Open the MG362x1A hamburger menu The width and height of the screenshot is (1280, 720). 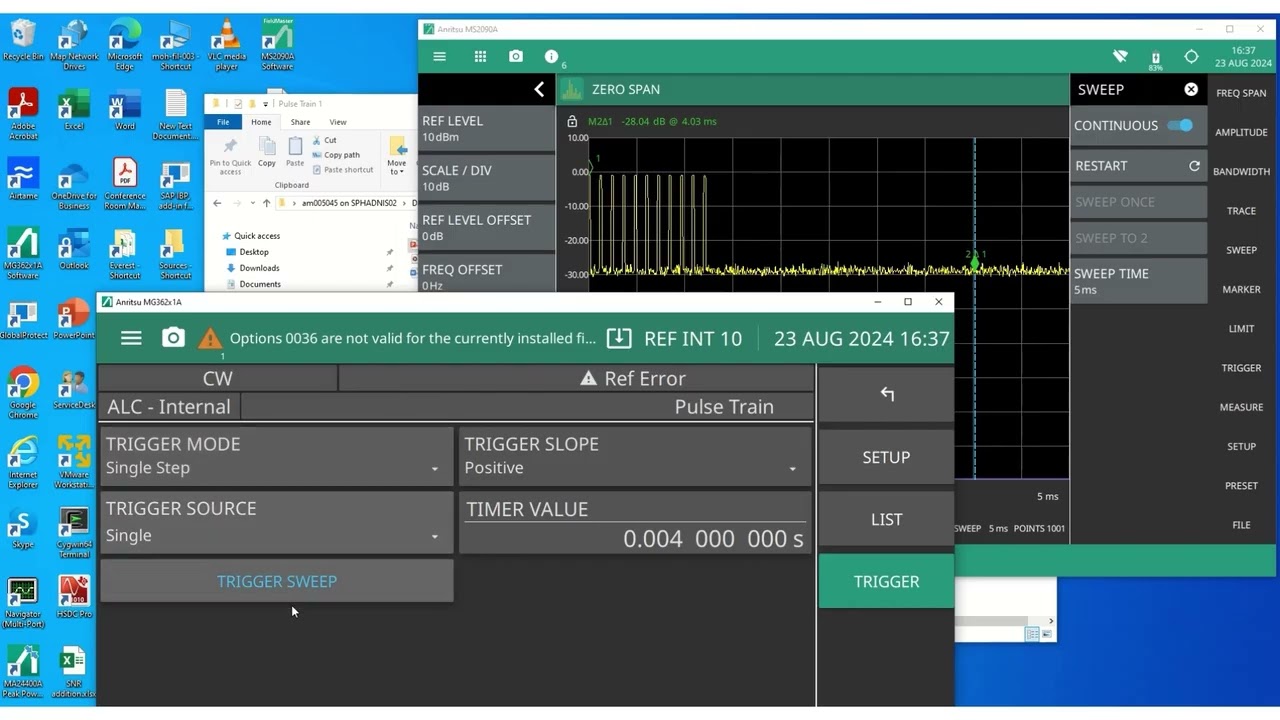[x=131, y=338]
